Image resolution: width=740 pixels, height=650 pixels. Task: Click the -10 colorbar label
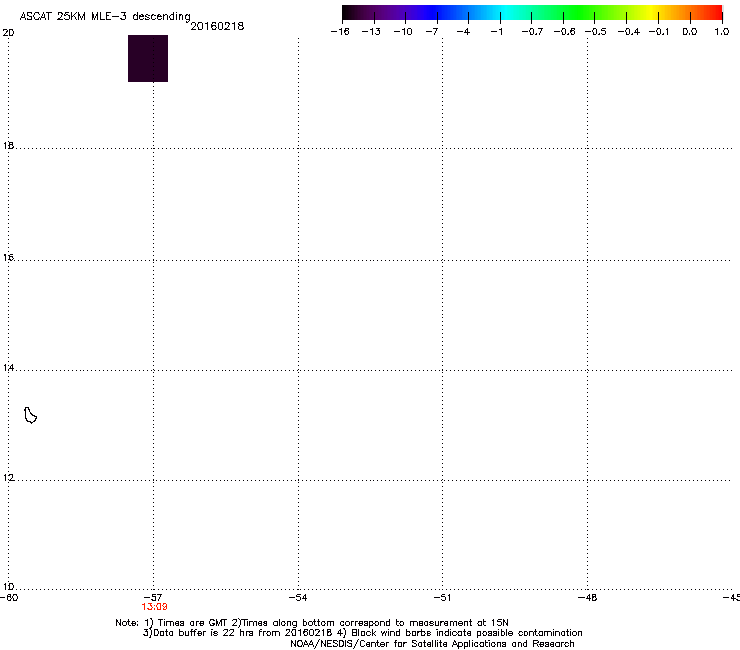pyautogui.click(x=403, y=32)
